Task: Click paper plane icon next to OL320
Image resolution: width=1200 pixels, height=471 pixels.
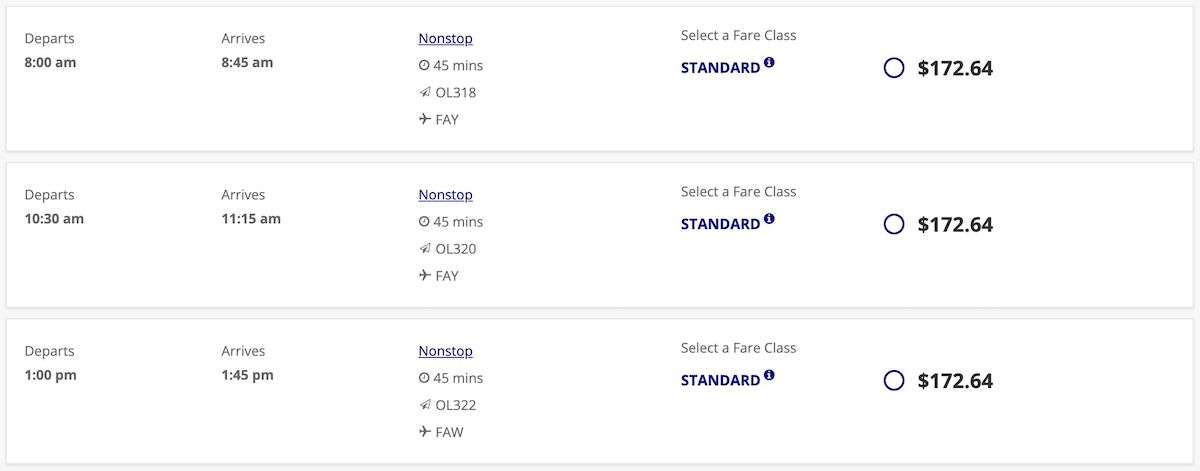Action: point(424,249)
